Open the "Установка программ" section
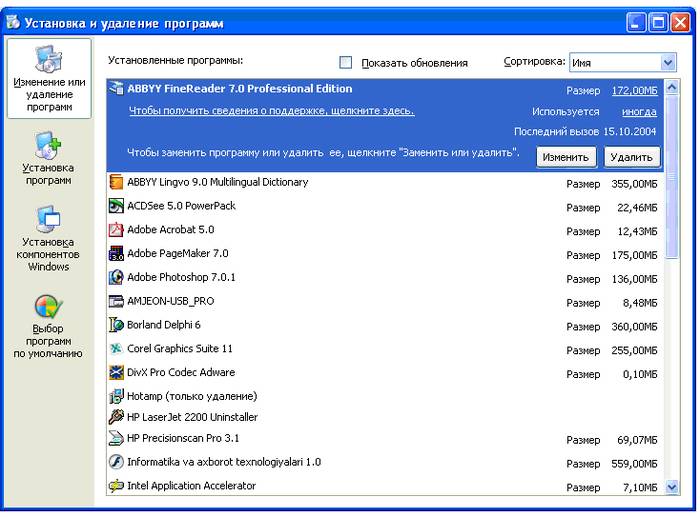 click(x=48, y=160)
